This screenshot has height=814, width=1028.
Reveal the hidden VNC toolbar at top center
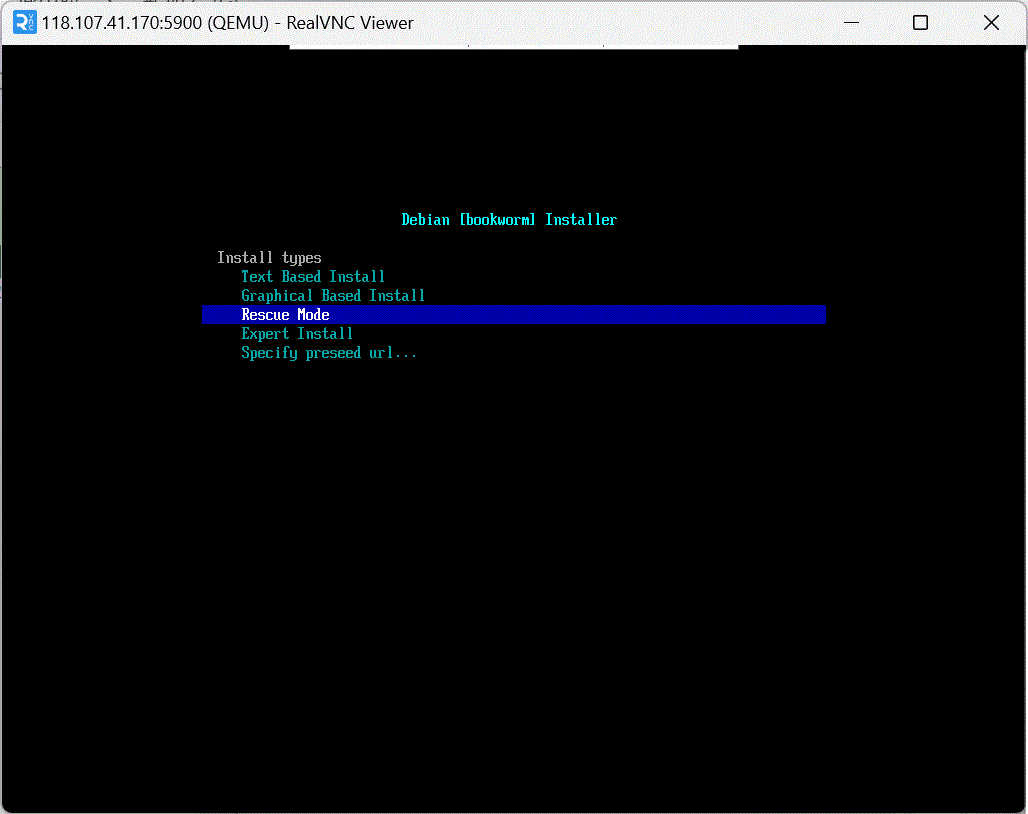pos(514,46)
